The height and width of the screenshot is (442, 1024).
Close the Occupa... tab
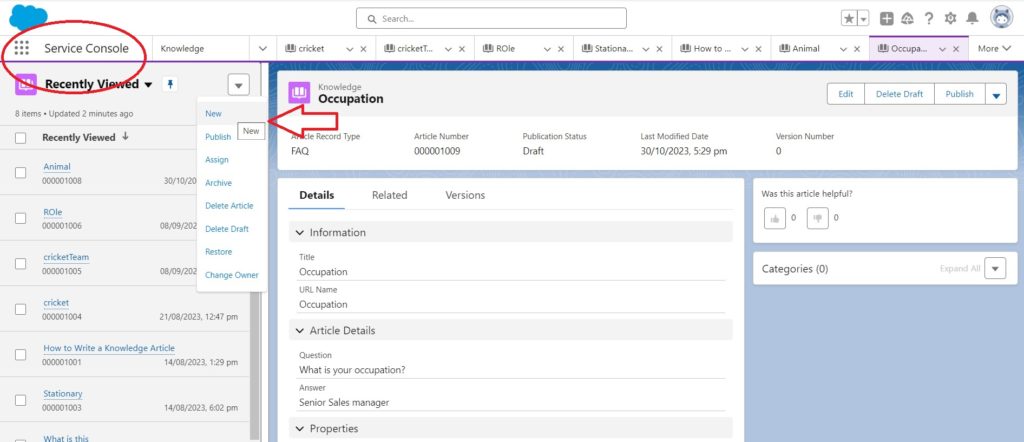coord(956,49)
